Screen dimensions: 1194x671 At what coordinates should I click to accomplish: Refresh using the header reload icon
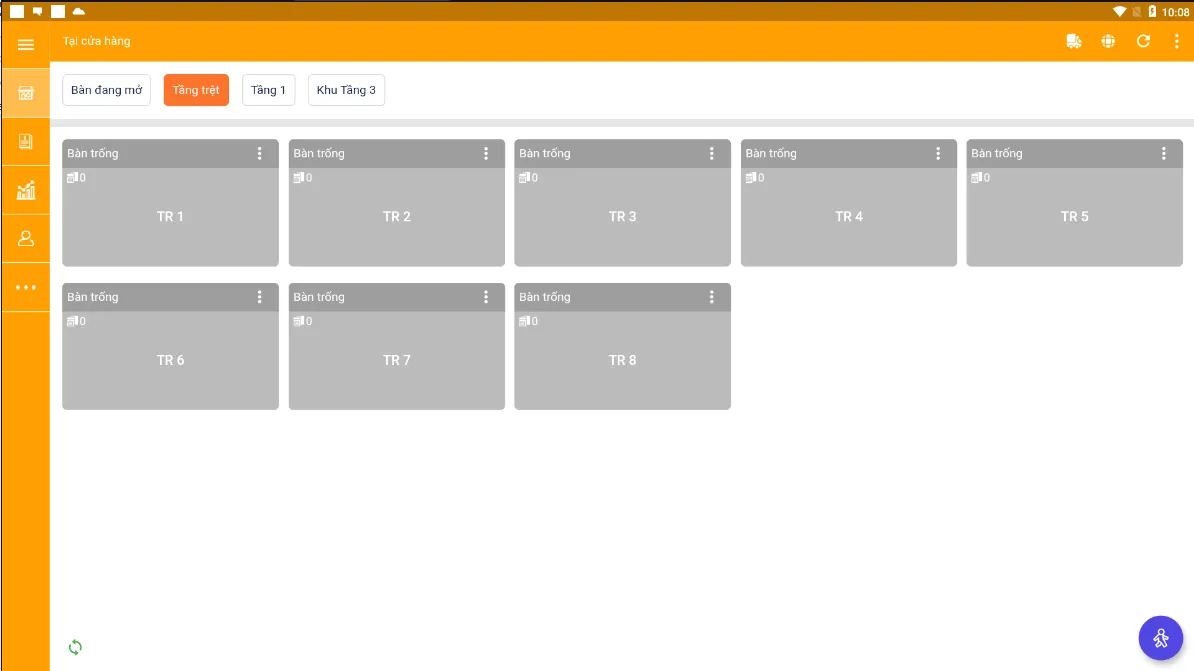coord(1143,41)
